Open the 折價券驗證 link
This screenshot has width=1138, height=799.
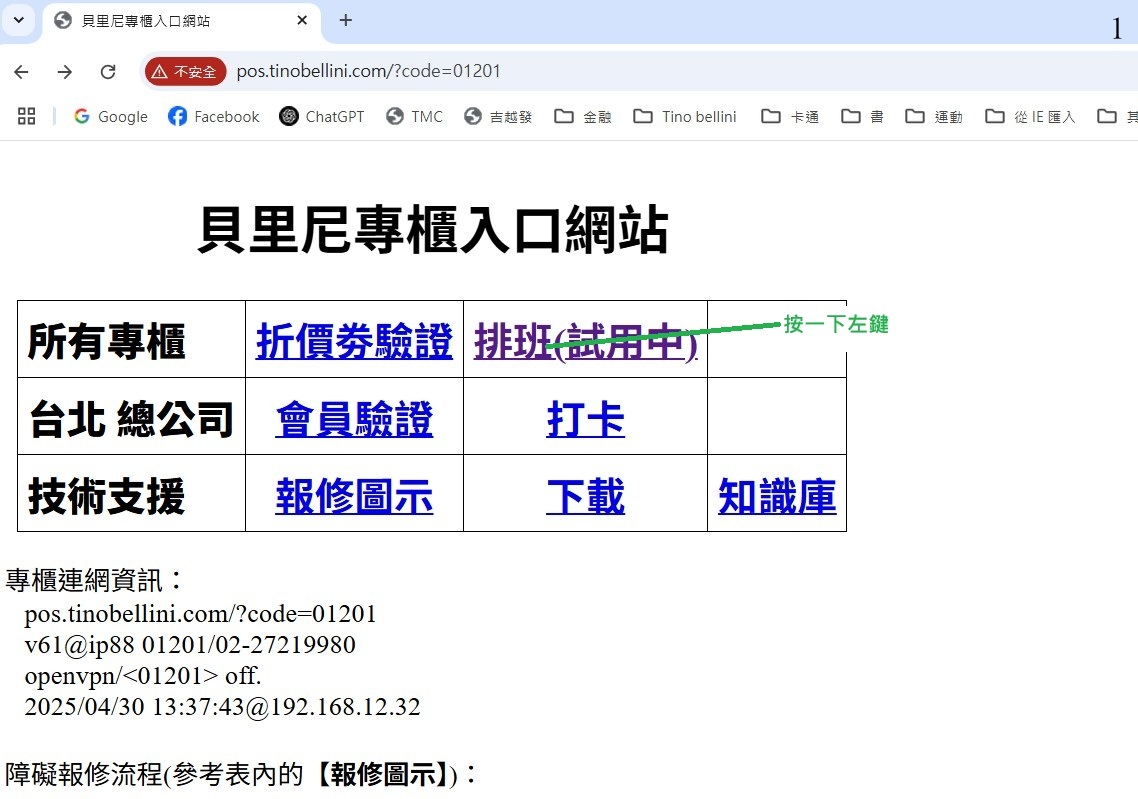[354, 341]
